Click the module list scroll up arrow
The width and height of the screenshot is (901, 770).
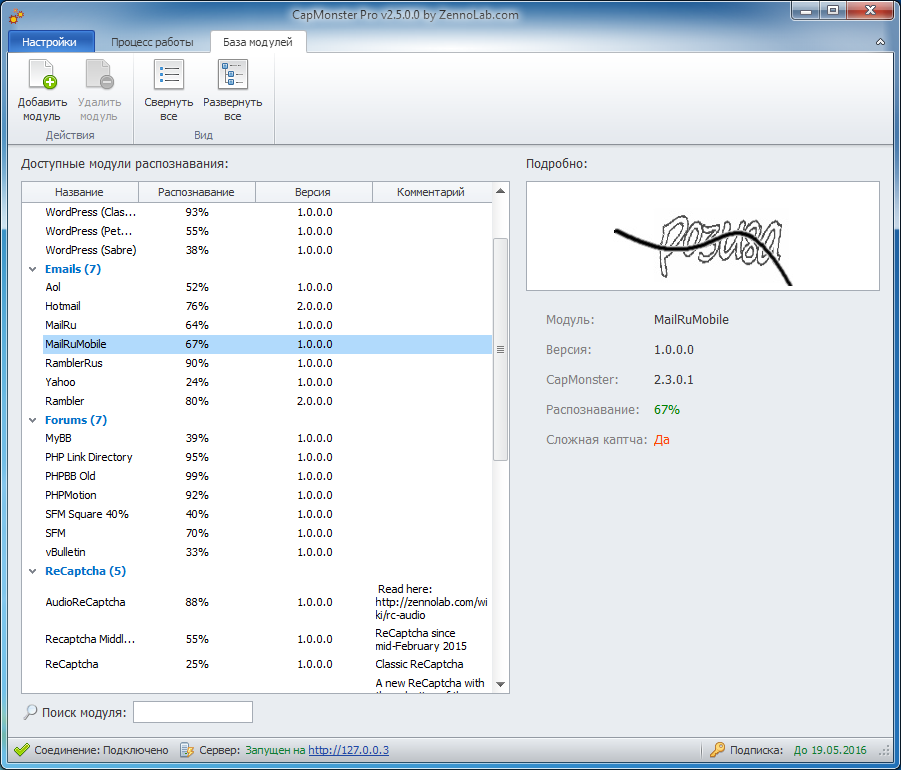pos(500,191)
